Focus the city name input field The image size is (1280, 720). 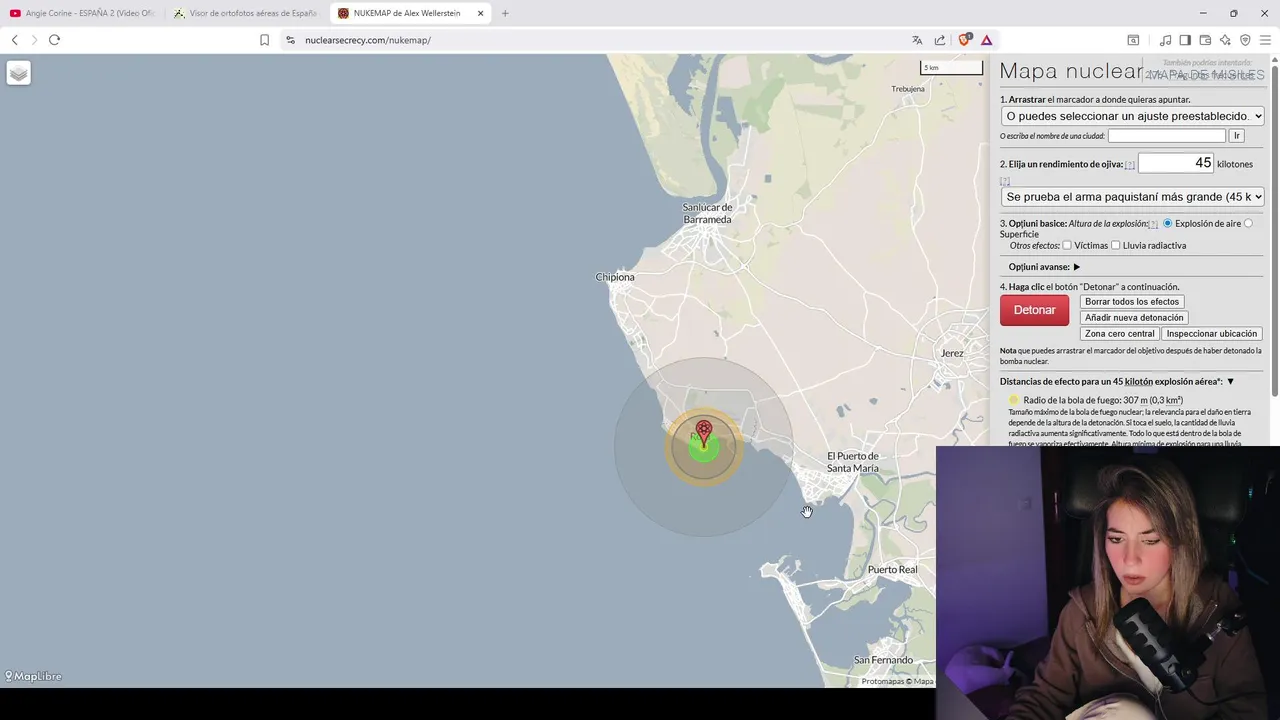pyautogui.click(x=1166, y=136)
